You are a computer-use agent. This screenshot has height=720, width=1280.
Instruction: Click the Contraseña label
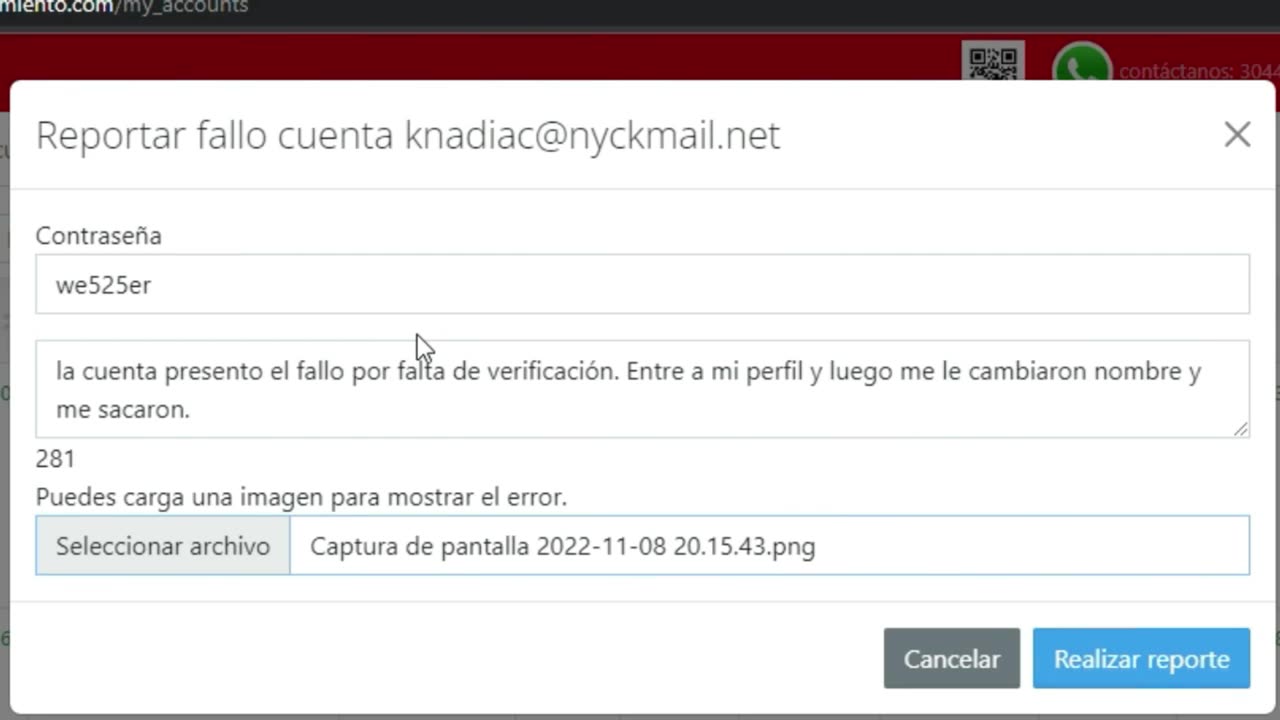click(x=98, y=236)
